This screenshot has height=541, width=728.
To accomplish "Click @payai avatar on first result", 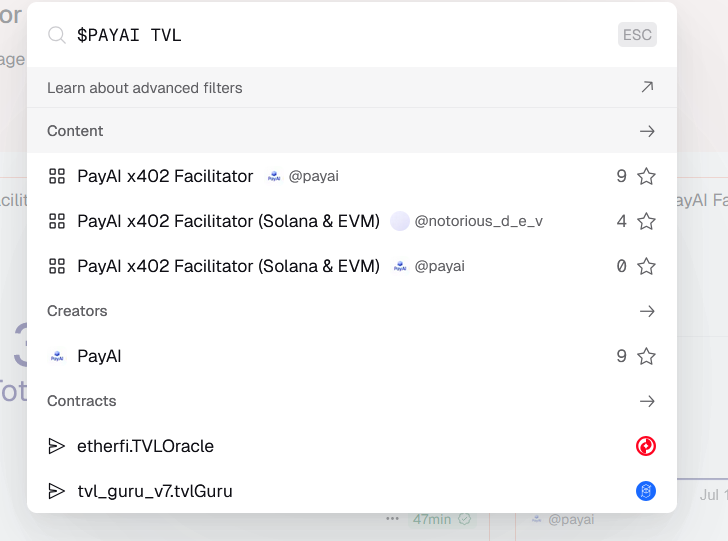I will pos(274,176).
